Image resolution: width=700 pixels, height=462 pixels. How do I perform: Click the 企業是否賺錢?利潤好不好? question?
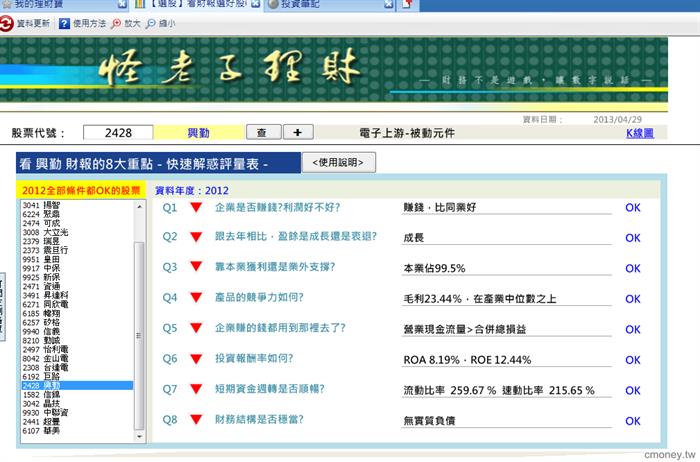(278, 208)
